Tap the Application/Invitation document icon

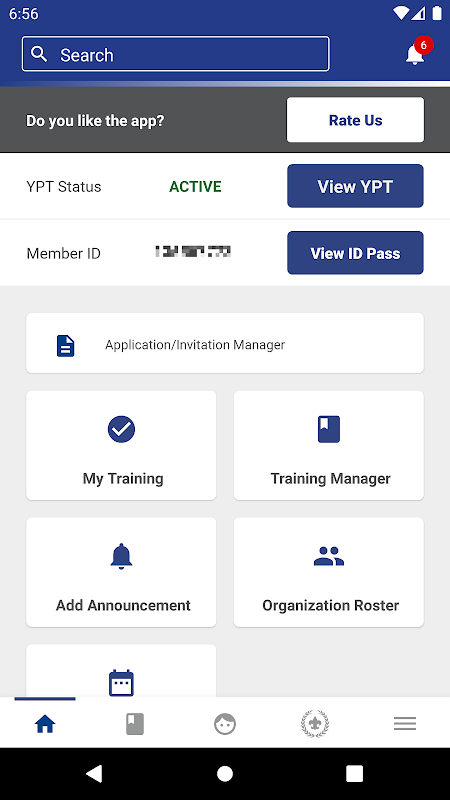65,345
